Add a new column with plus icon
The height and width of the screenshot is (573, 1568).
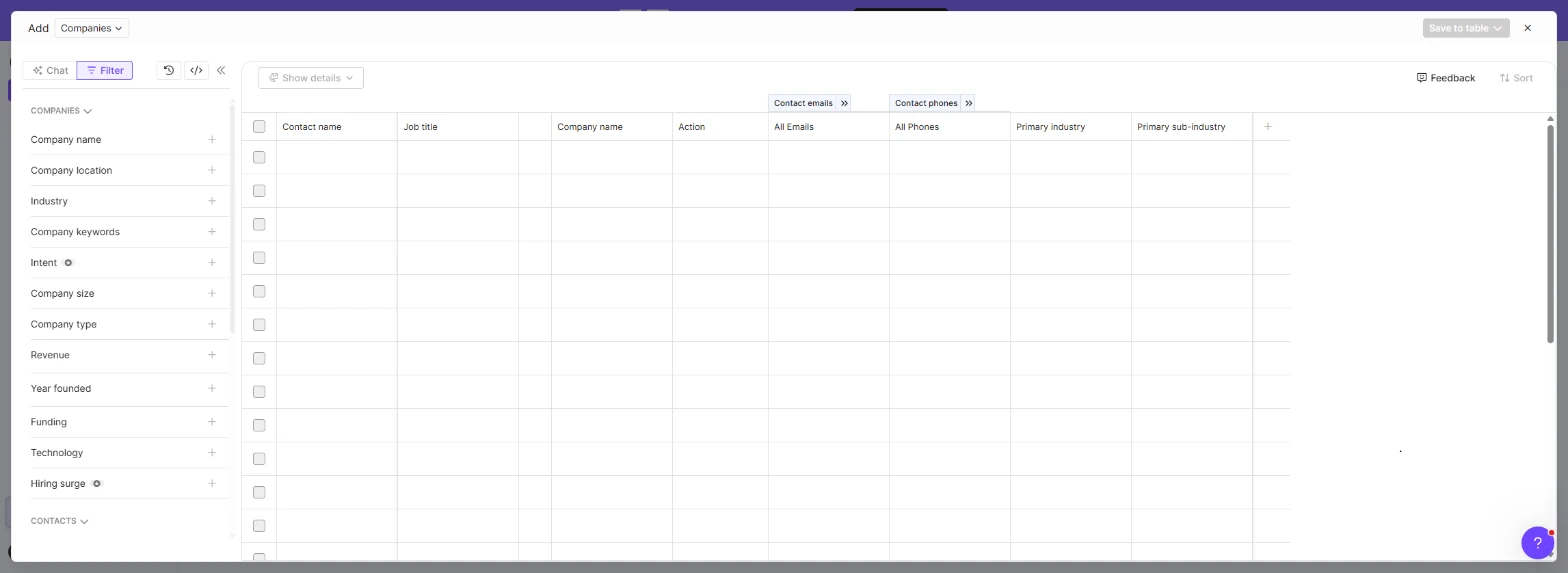click(x=1268, y=127)
